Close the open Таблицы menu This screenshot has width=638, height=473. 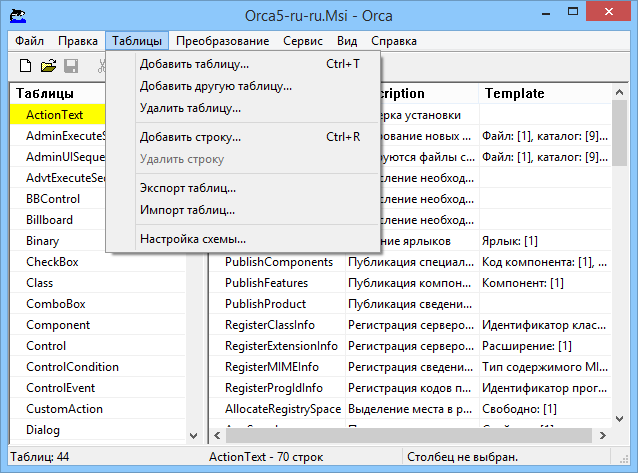(137, 41)
